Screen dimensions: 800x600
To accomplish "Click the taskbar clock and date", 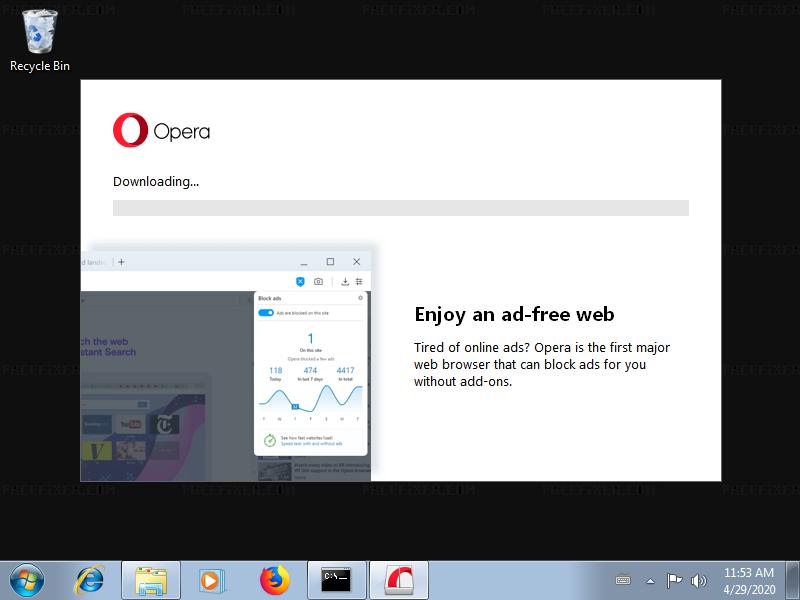I will click(749, 580).
